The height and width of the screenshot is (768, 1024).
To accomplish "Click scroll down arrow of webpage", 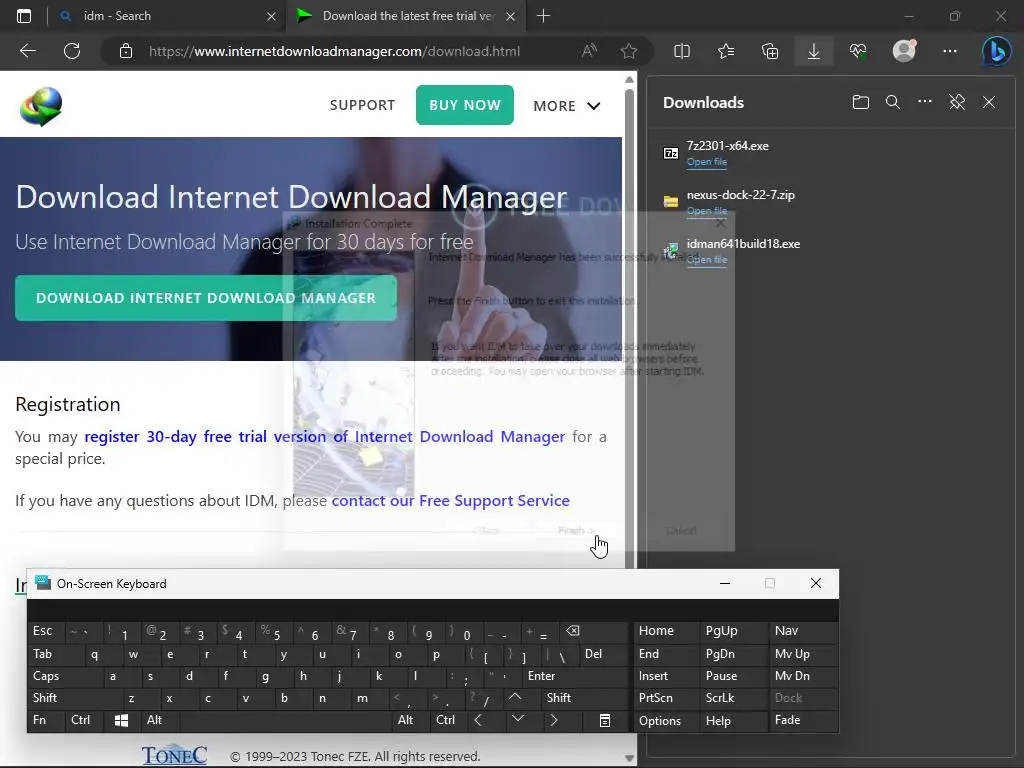I will tap(629, 758).
